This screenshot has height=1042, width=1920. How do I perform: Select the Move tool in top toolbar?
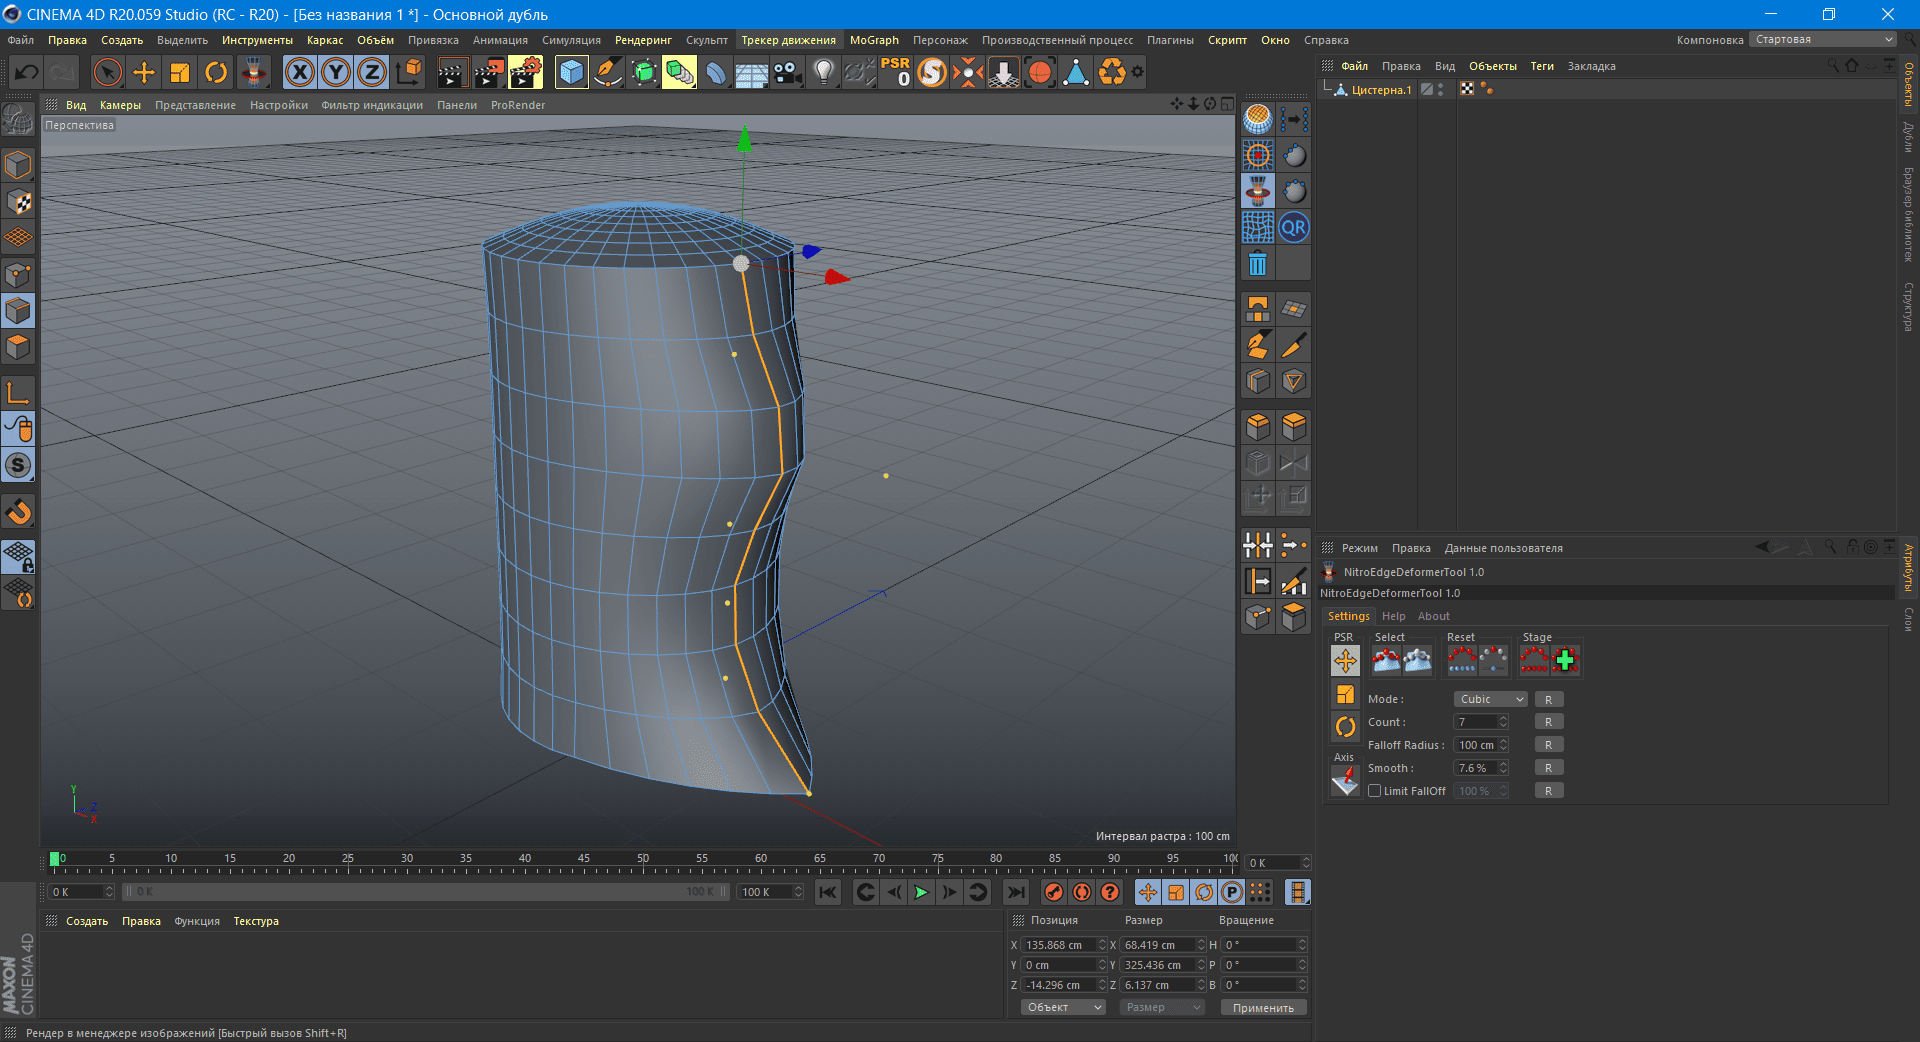click(144, 72)
